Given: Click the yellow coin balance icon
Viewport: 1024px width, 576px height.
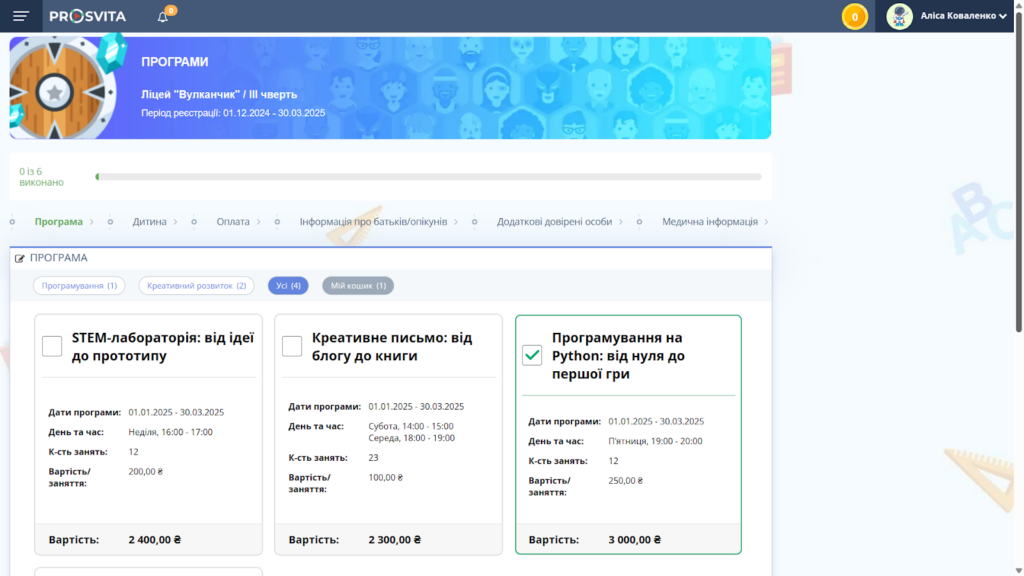Looking at the screenshot, I should click(855, 16).
